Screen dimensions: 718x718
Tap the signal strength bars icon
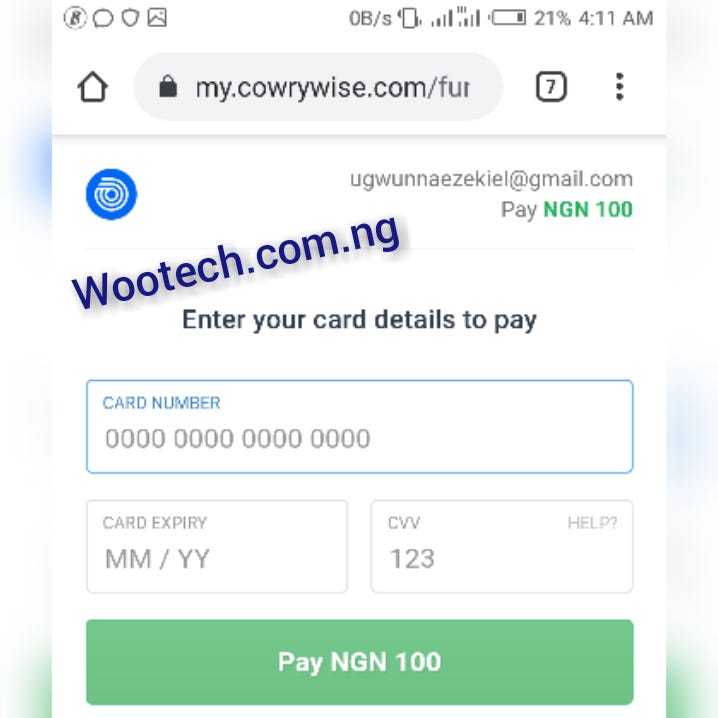(456, 18)
